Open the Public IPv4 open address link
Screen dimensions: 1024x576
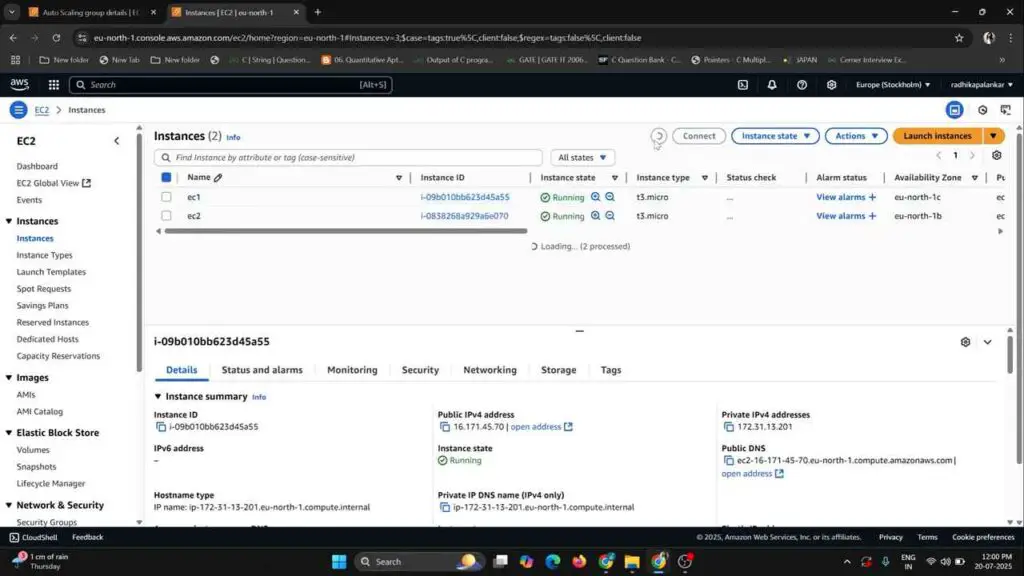tap(541, 426)
